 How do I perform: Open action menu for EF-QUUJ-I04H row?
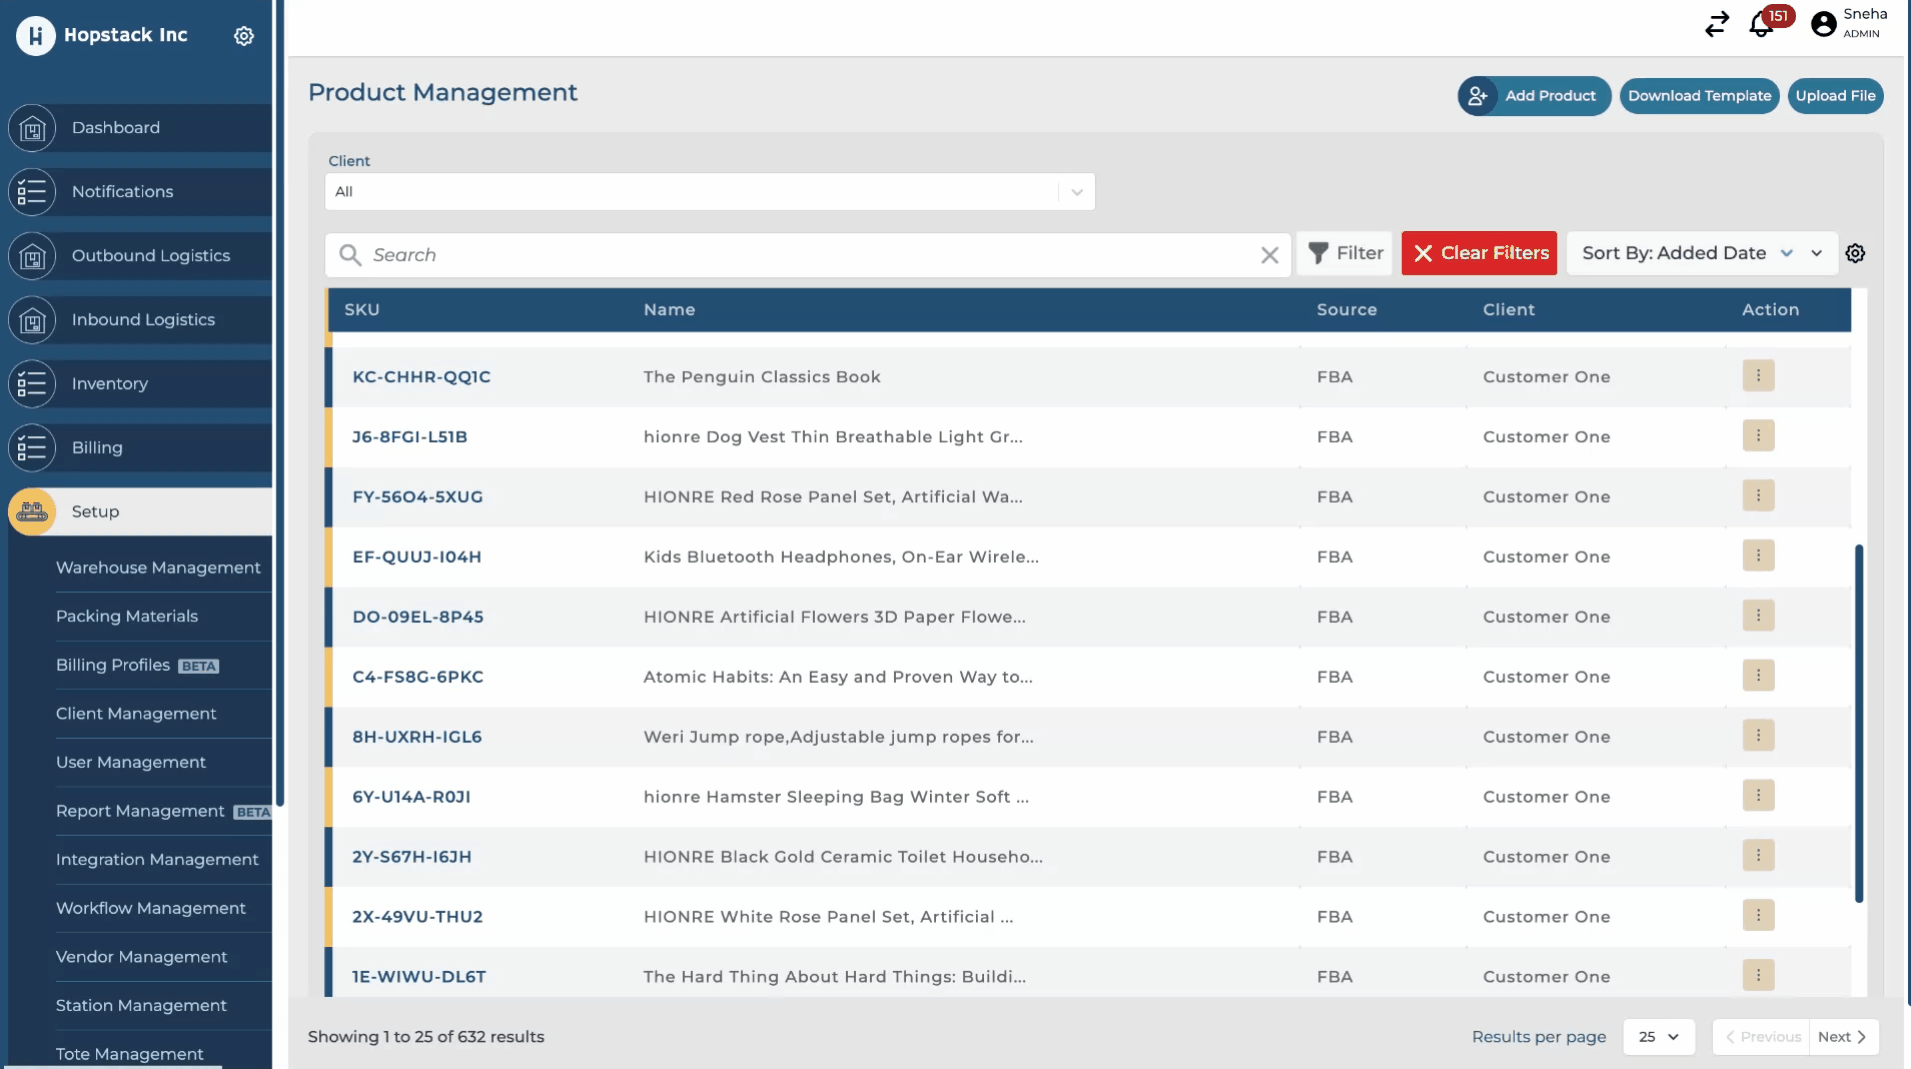pyautogui.click(x=1758, y=556)
